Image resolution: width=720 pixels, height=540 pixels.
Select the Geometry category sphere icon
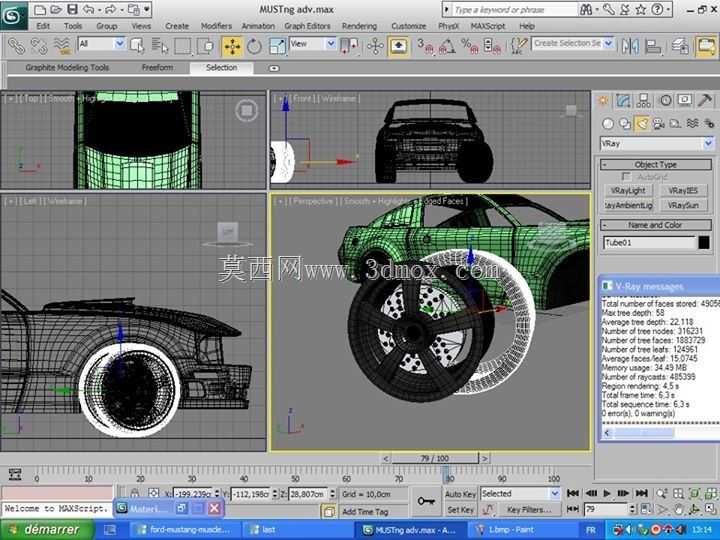pyautogui.click(x=608, y=124)
